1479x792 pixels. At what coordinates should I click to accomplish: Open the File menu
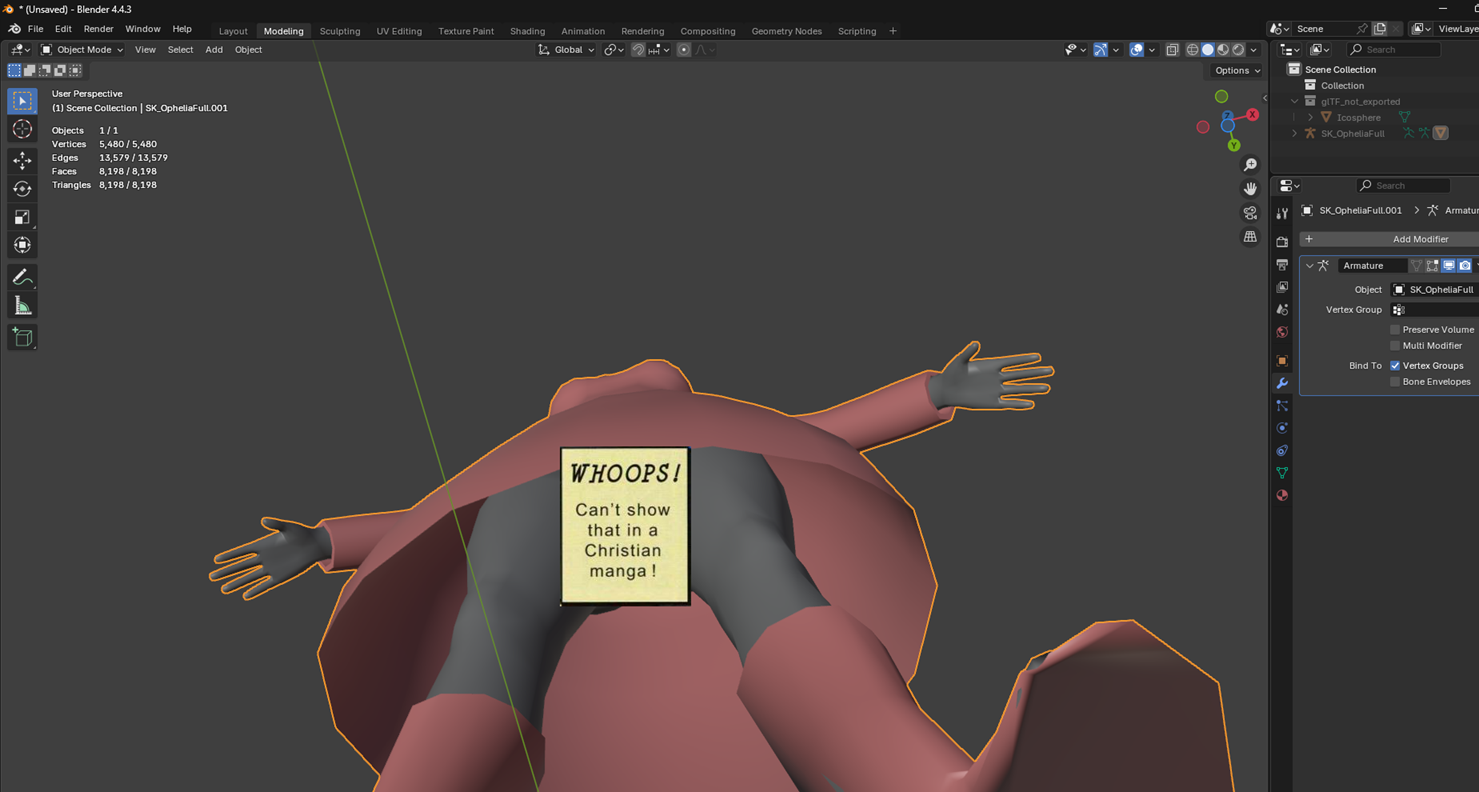[35, 29]
